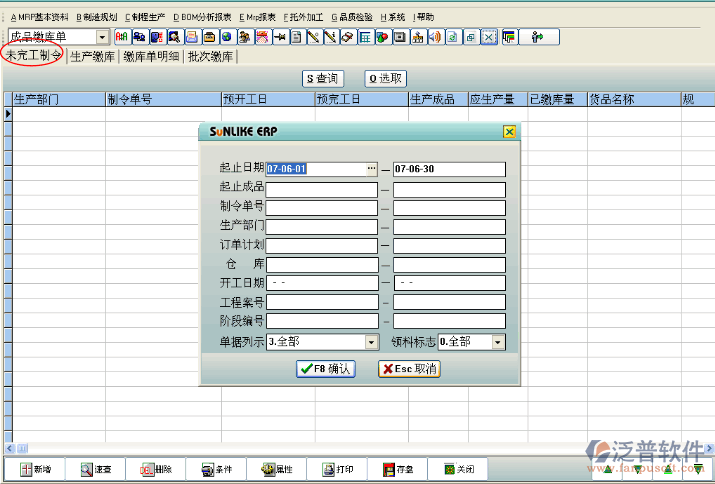Open the C 制程生产 menu
The image size is (715, 484).
point(145,17)
